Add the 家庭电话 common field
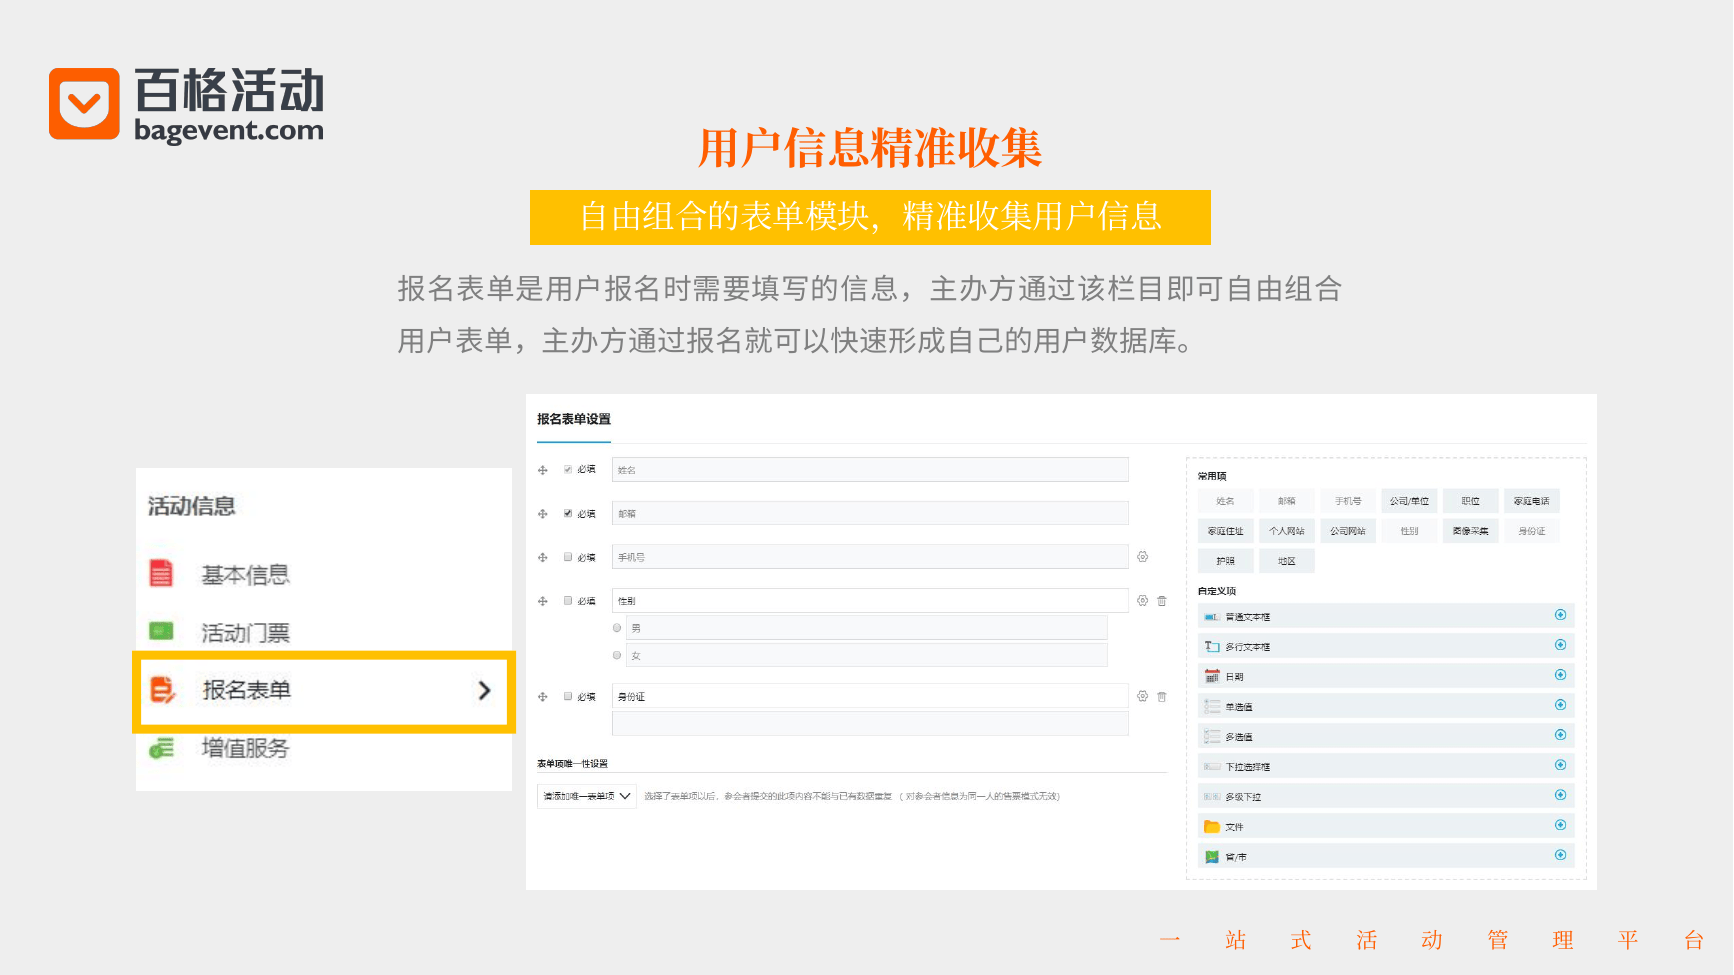Image resolution: width=1734 pixels, height=975 pixels. [1531, 501]
